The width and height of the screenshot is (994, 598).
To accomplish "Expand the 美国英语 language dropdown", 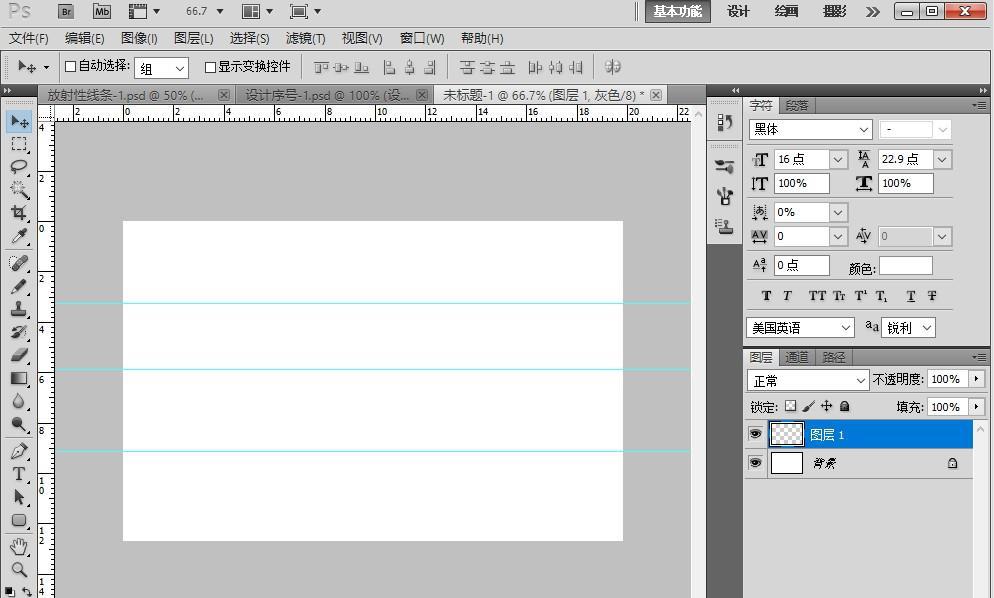I will pos(800,328).
